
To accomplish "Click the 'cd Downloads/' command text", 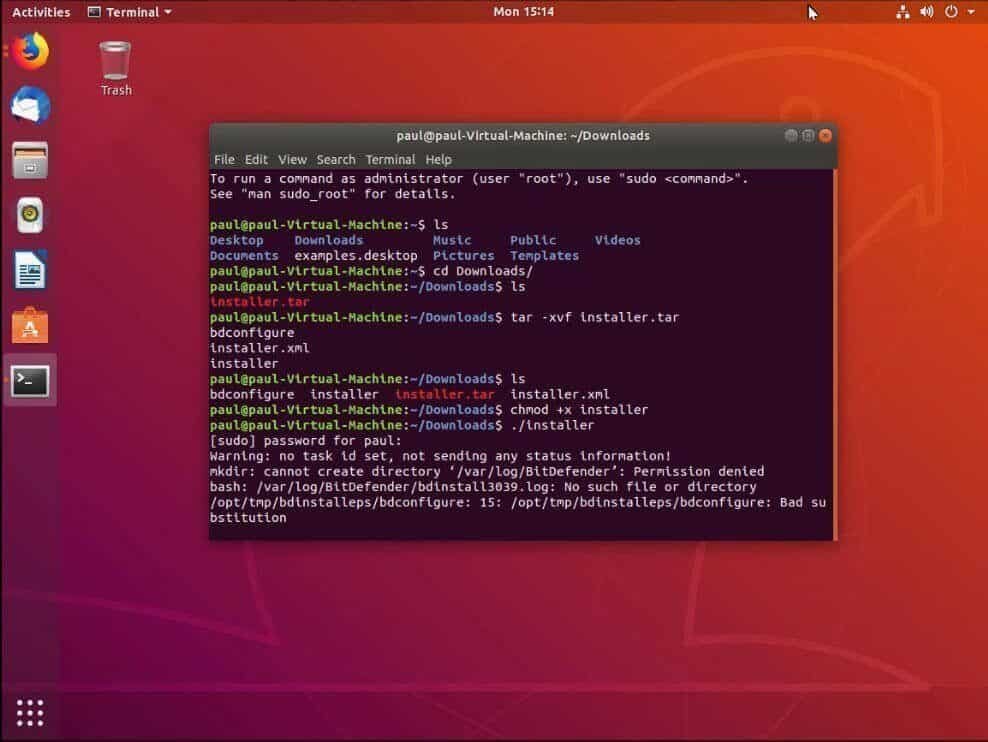I will point(483,271).
